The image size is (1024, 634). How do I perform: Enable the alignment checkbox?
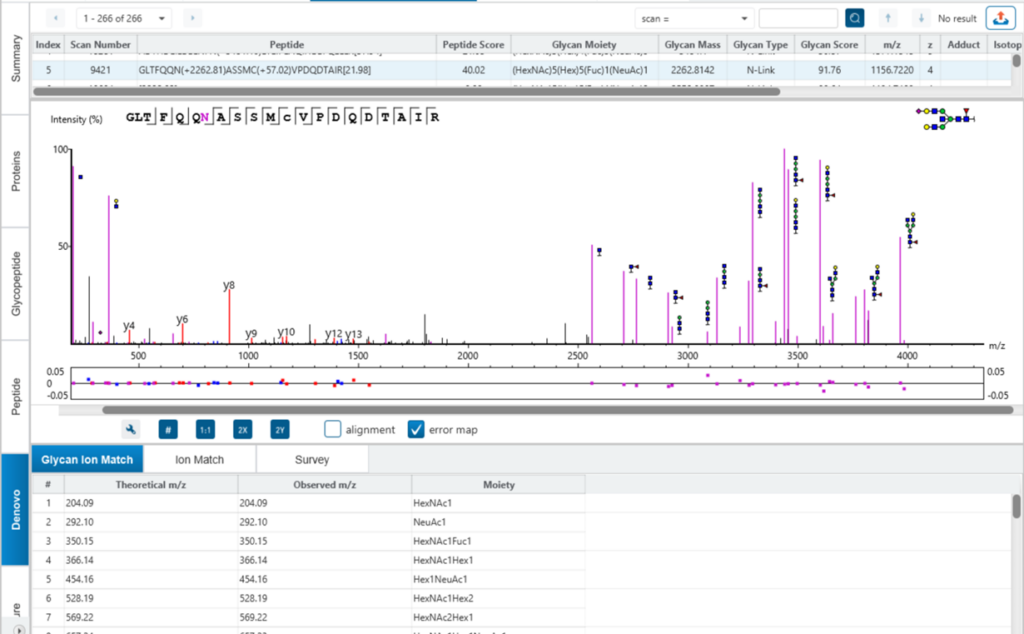(332, 429)
